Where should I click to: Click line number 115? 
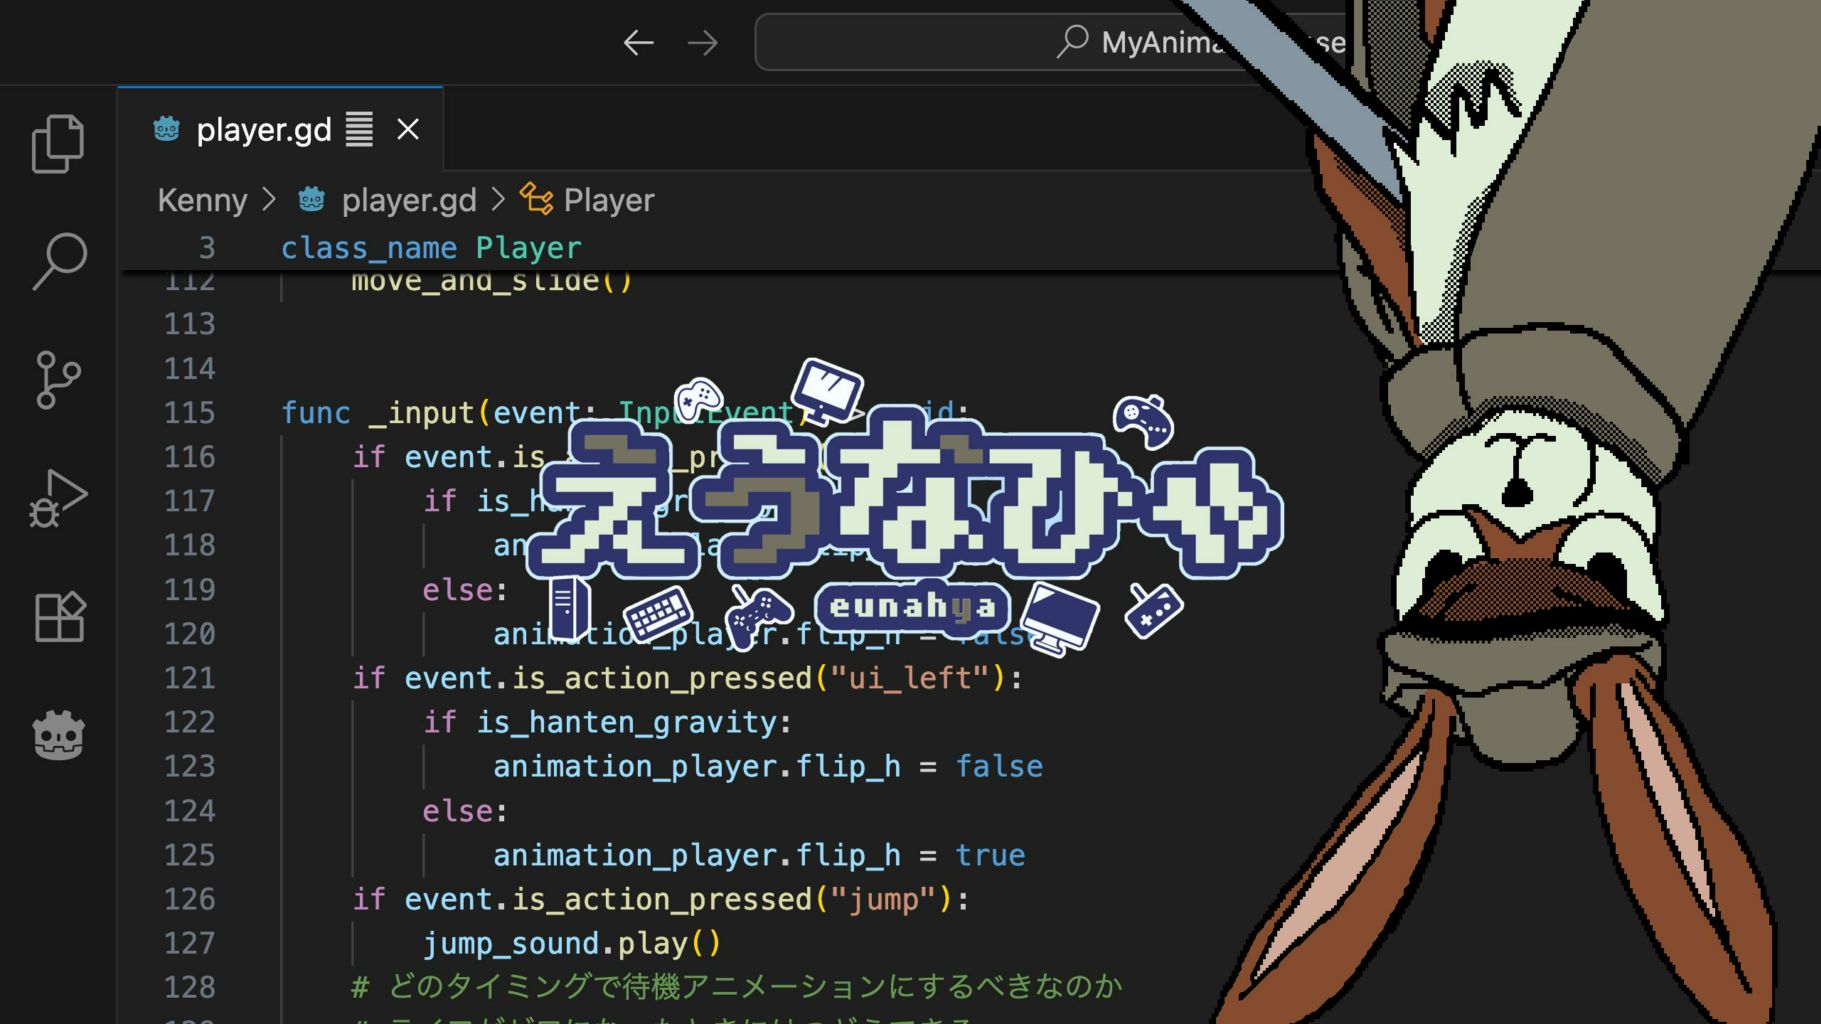(189, 412)
